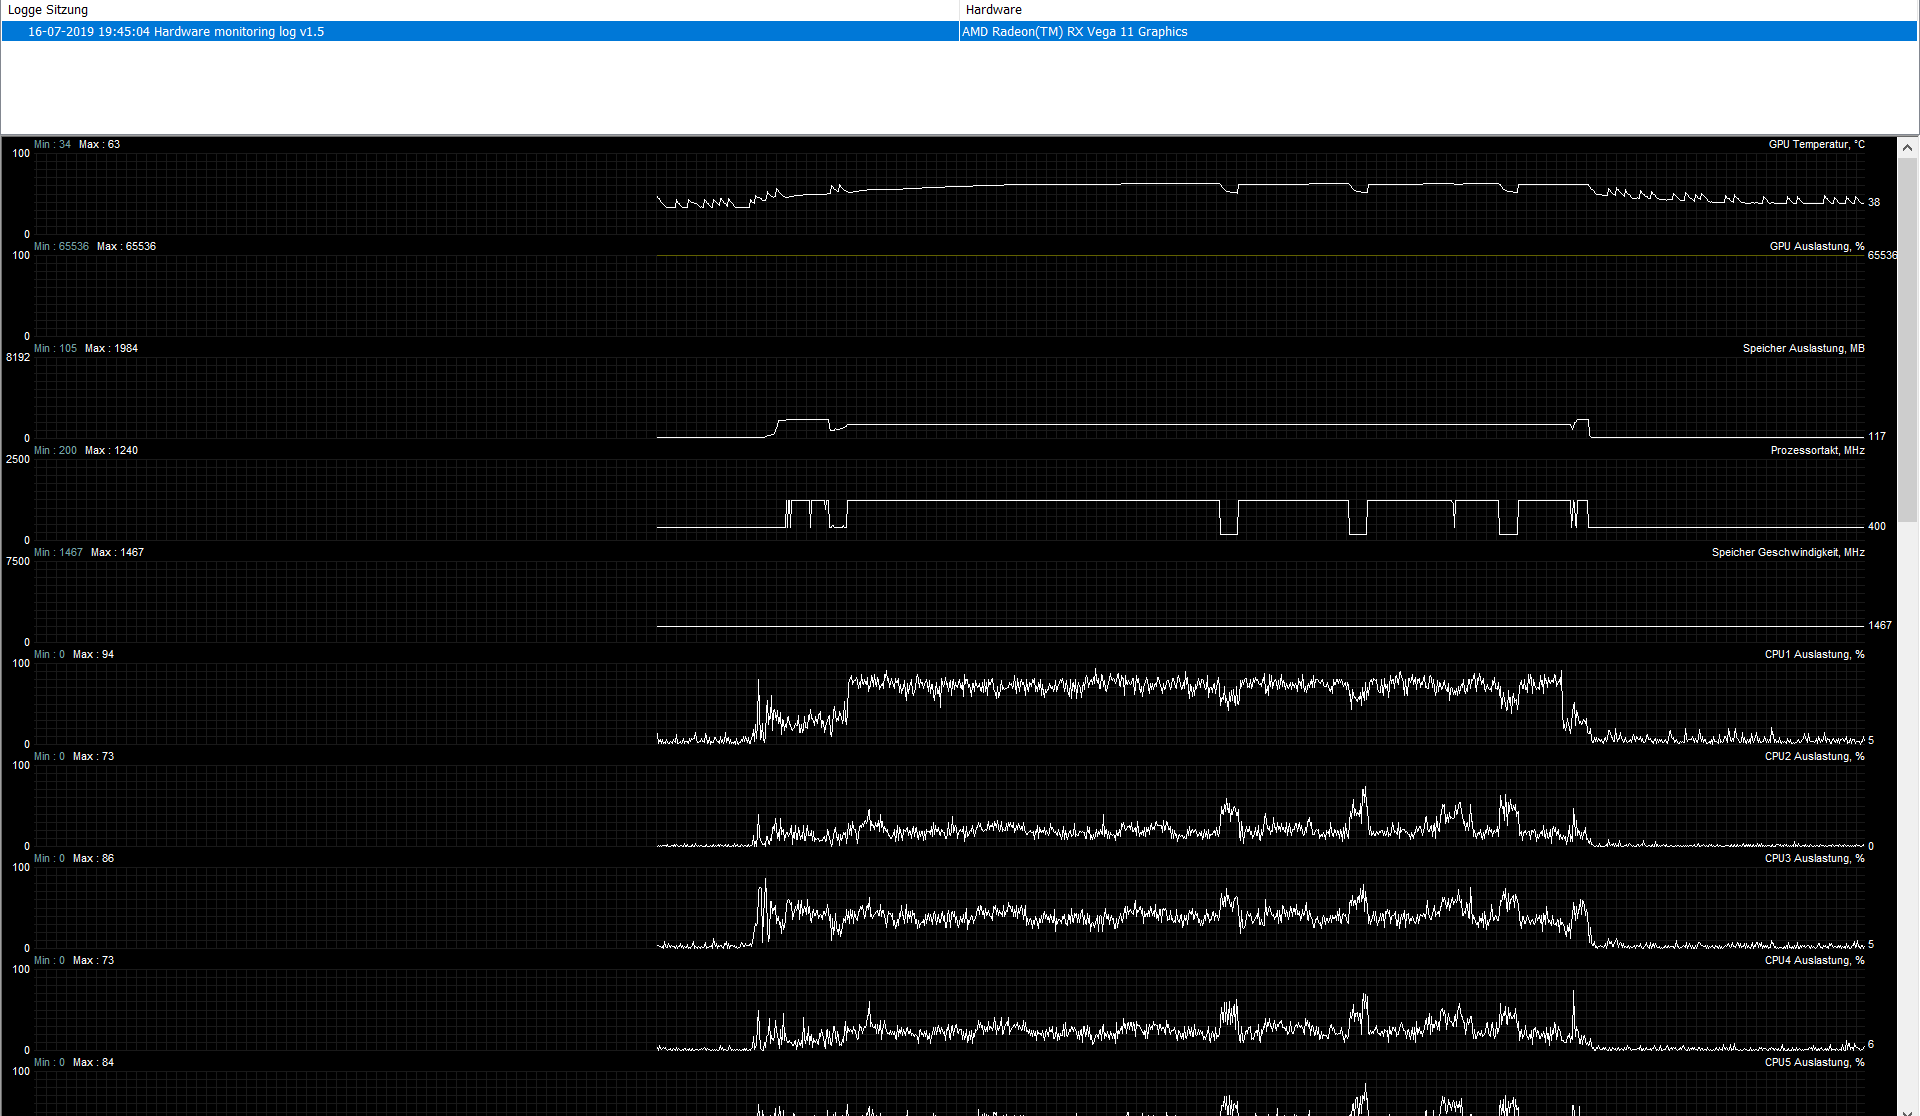
Task: Click the CPU5 Auslastung graph label
Action: coord(1814,1063)
